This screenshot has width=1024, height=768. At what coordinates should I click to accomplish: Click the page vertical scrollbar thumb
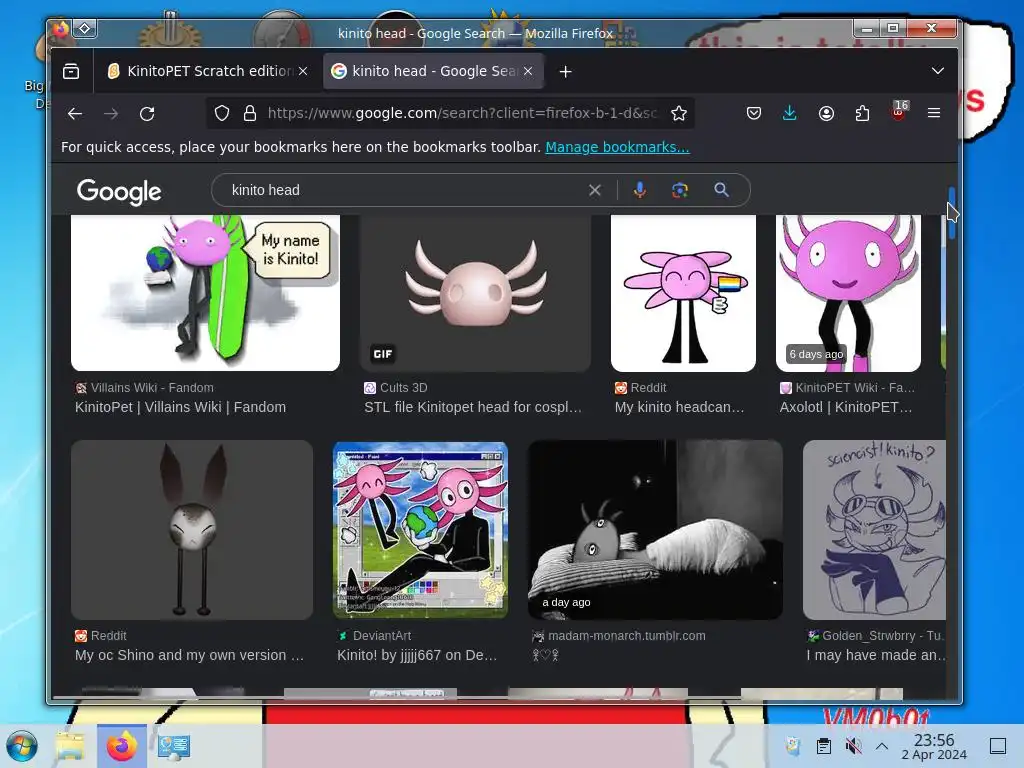point(953,212)
